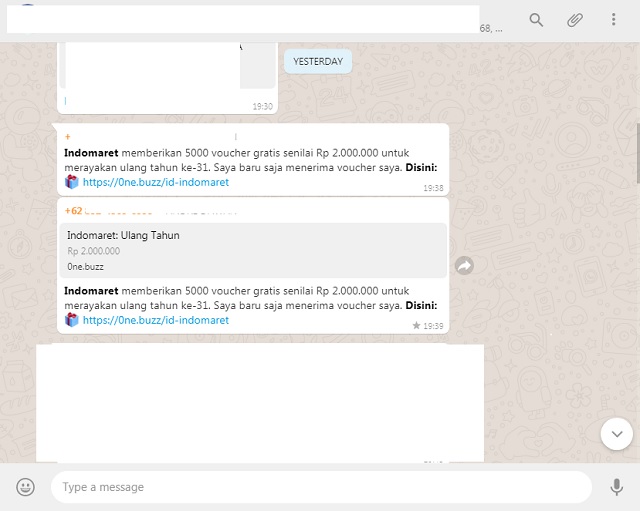Open the three-dot chat menu
This screenshot has width=640, height=511.
(x=613, y=20)
